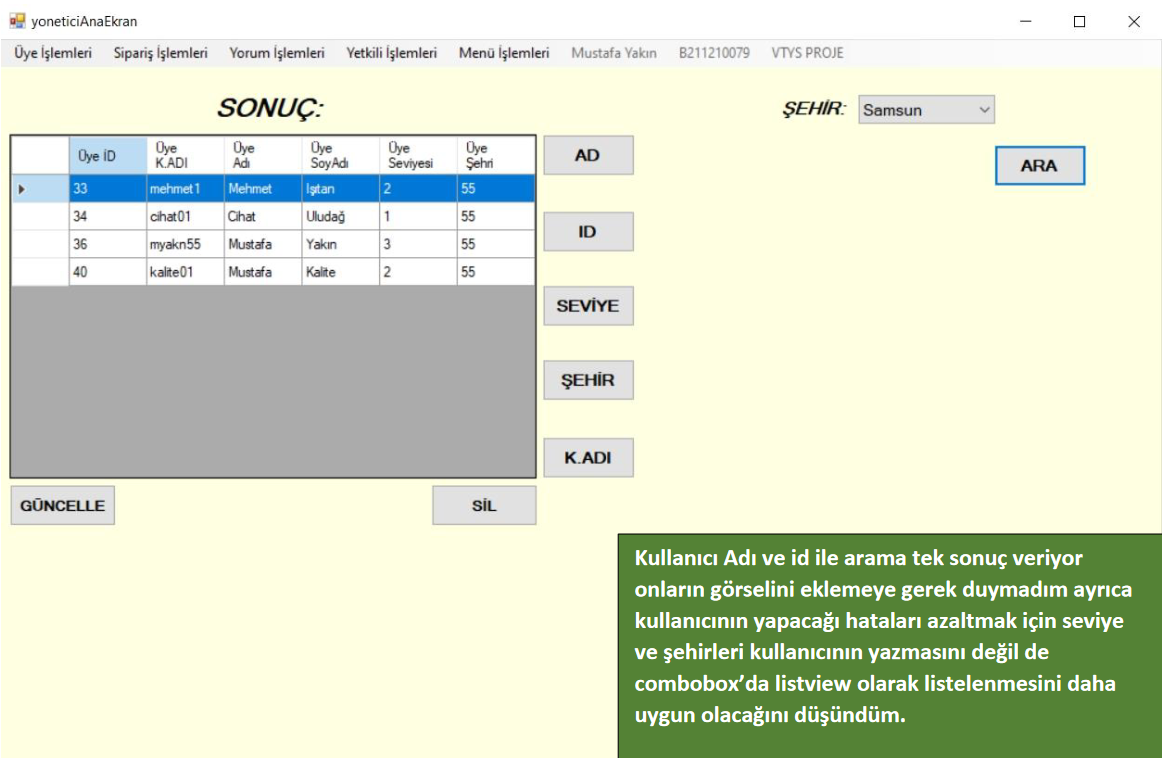
Task: Click the yoneticiAnaEkran window app icon
Action: pyautogui.click(x=16, y=20)
